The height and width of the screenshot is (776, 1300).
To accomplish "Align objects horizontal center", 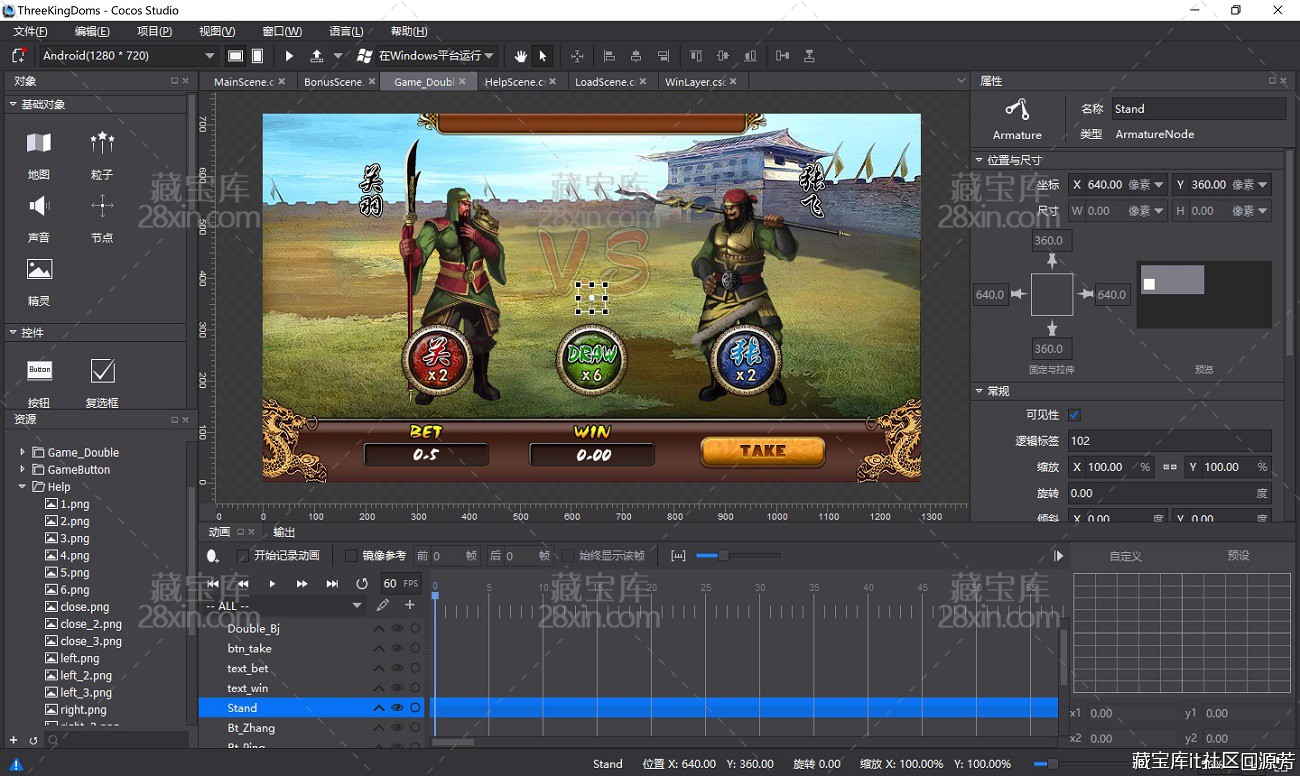I will tap(635, 56).
